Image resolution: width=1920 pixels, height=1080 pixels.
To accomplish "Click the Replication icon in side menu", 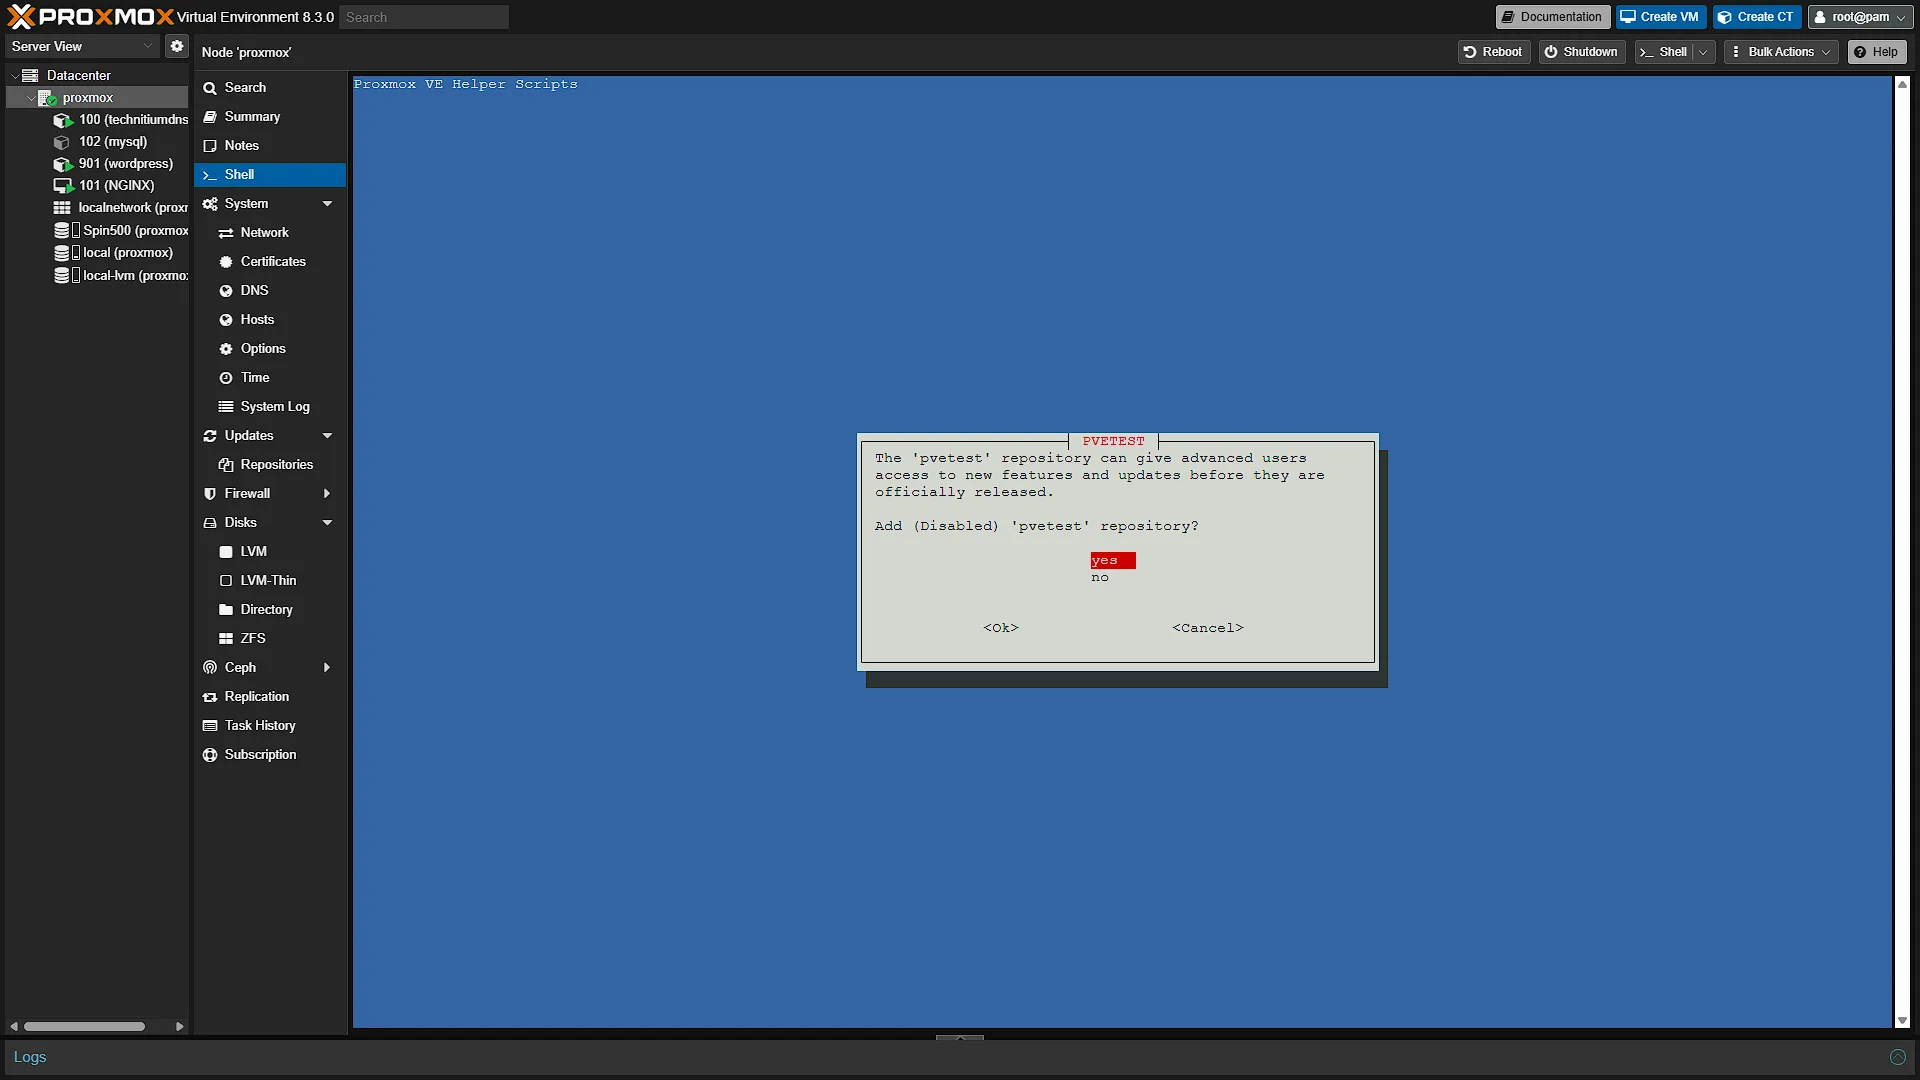I will point(210,697).
